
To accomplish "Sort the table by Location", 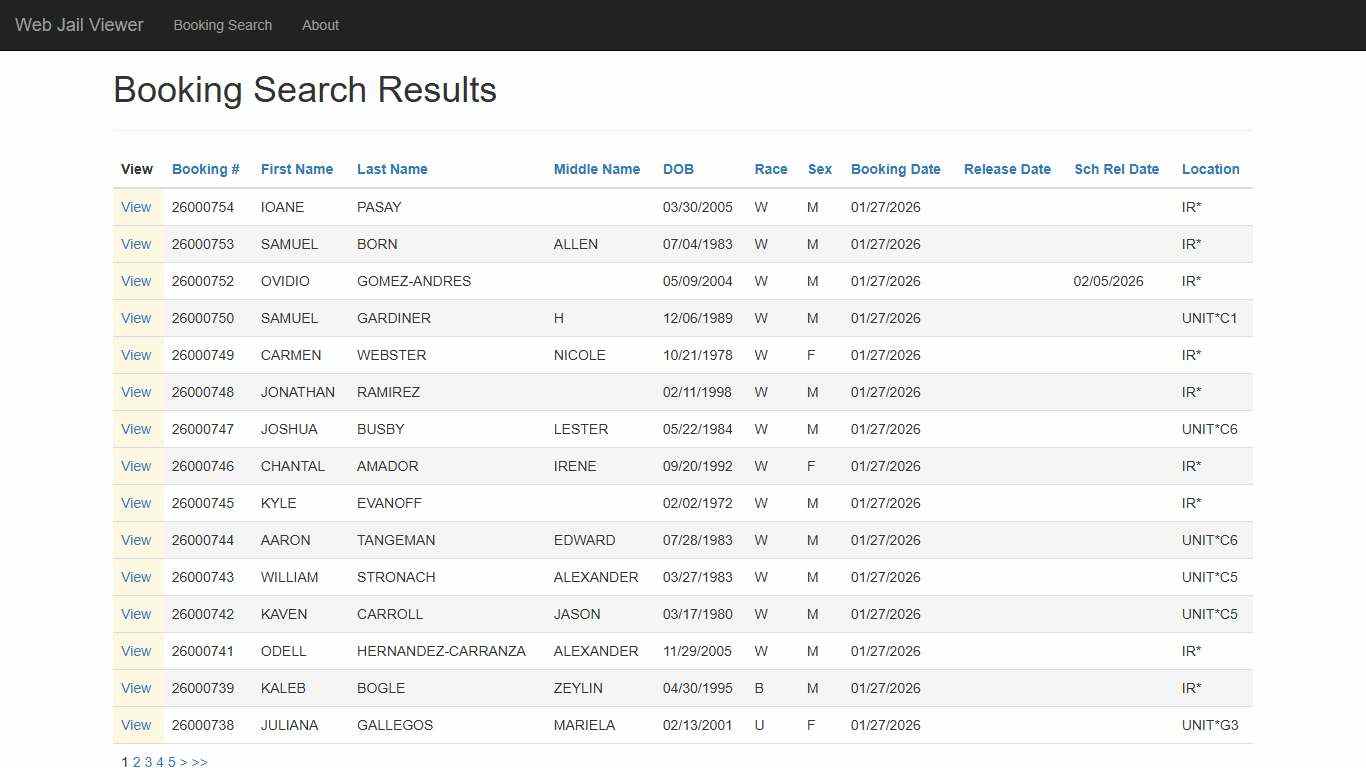I will coord(1210,169).
